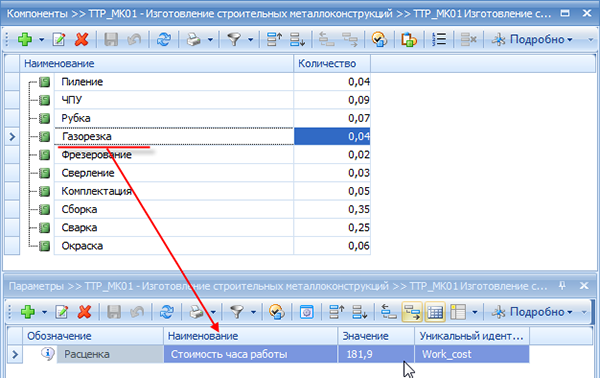Select the Стоимость часа работы cell

click(251, 354)
